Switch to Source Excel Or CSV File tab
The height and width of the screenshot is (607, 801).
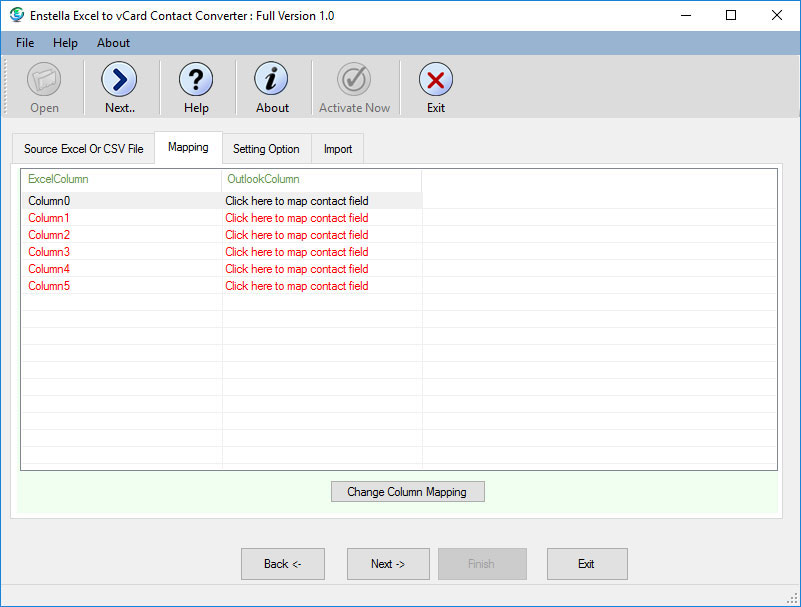84,149
